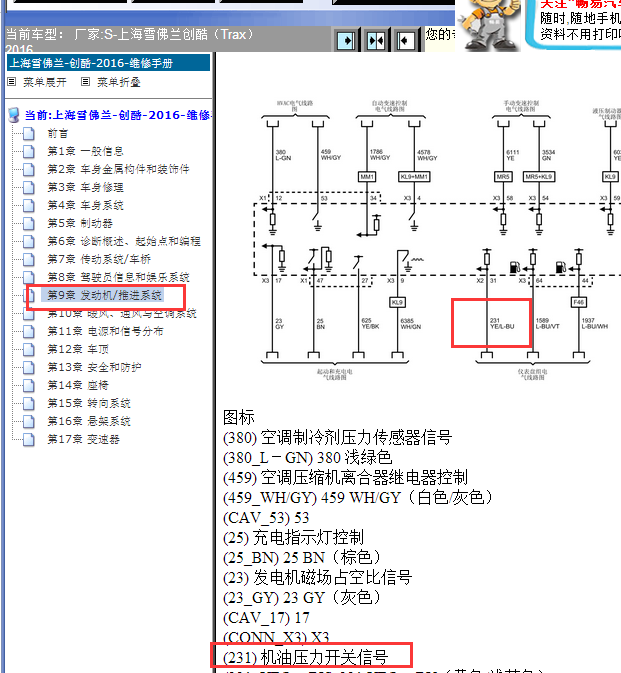Click legend line (231) 机油压力开关信号
The image size is (621, 673).
pyautogui.click(x=306, y=657)
